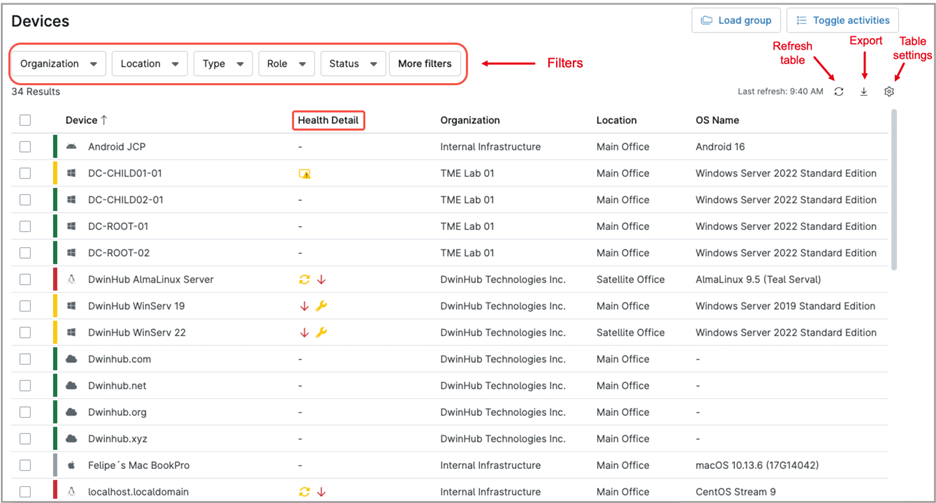The image size is (936, 503).
Task: Click the red down arrow for DwinHub WinServ 22
Action: click(x=304, y=333)
